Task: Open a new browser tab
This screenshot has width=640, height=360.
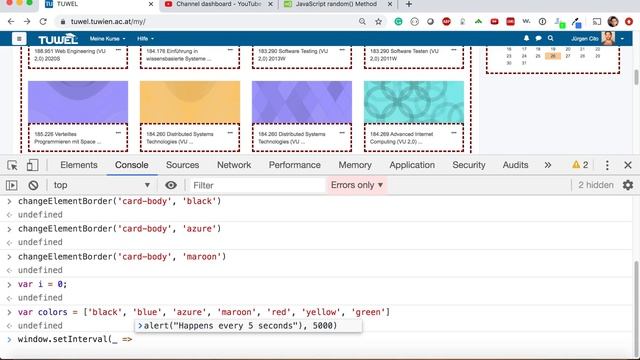Action: pos(409,4)
